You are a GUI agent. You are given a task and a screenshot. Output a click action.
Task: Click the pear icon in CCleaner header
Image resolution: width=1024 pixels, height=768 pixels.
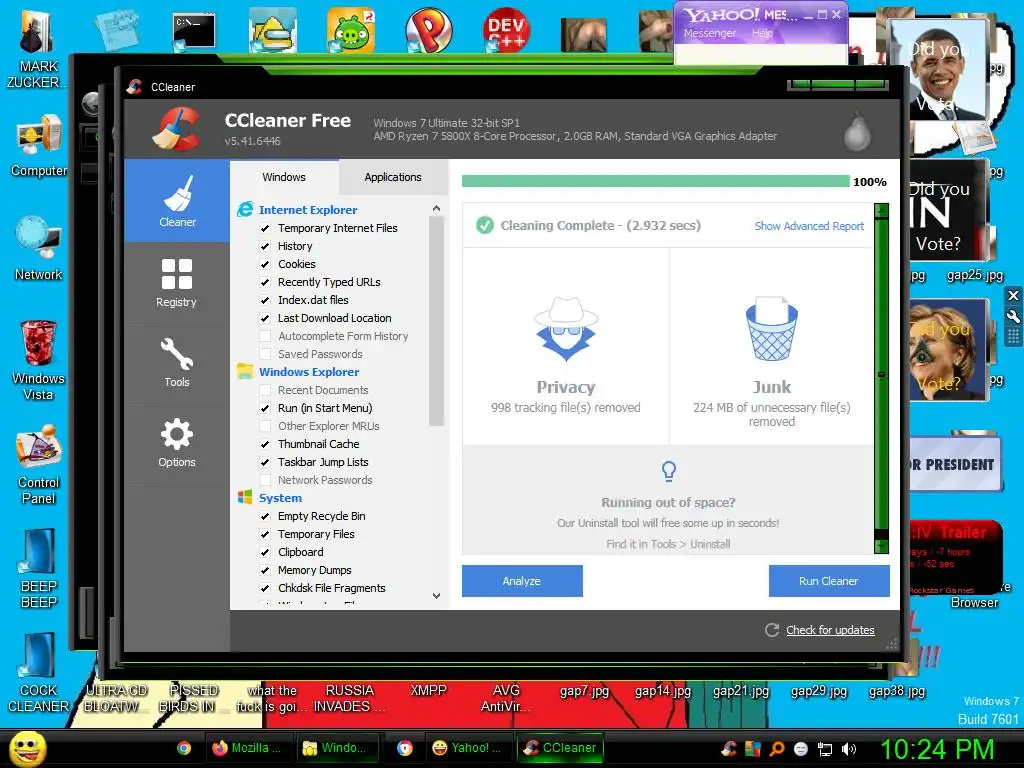(857, 131)
